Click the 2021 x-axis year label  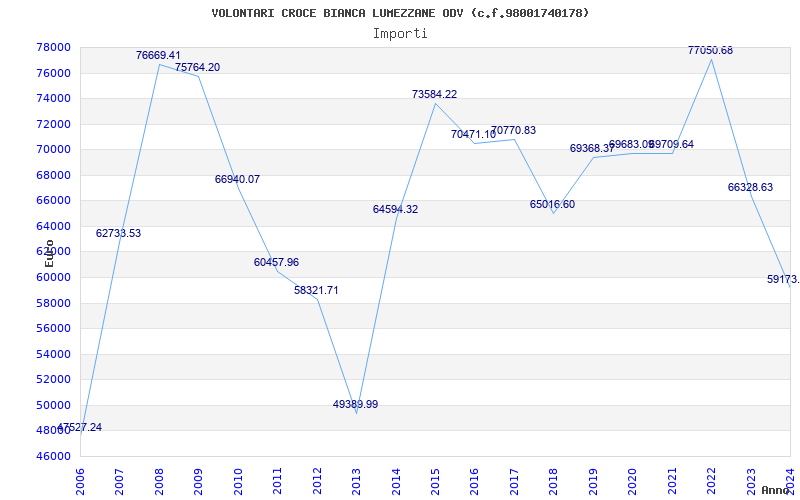(x=672, y=482)
